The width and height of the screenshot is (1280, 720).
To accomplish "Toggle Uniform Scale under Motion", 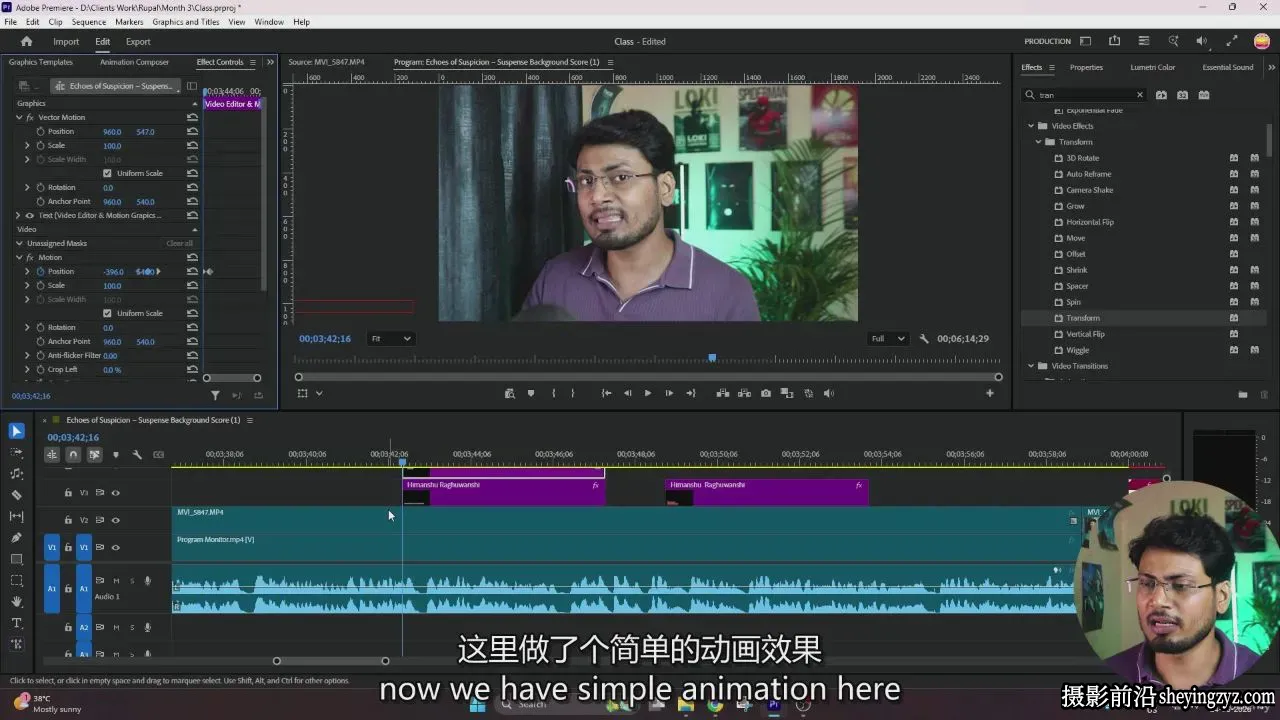I will tap(107, 314).
